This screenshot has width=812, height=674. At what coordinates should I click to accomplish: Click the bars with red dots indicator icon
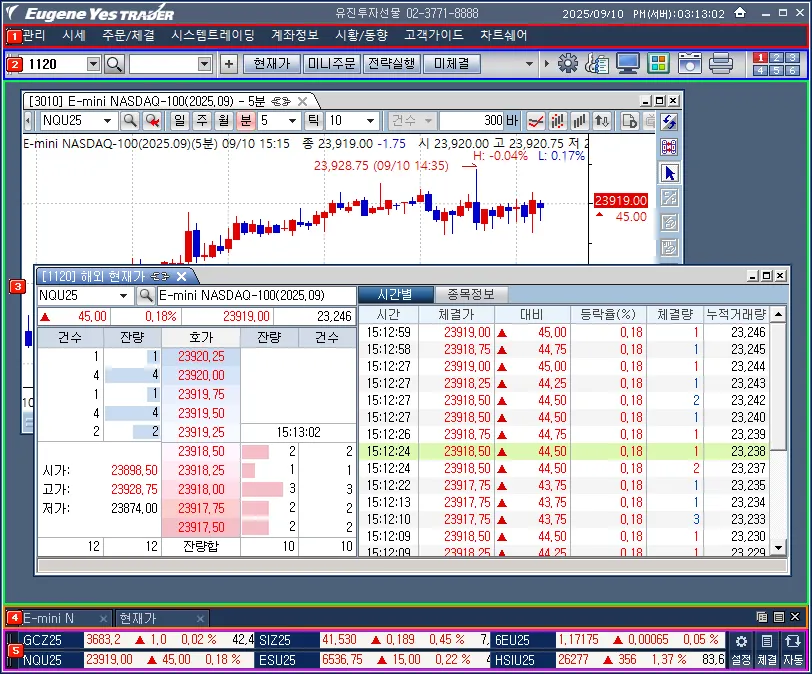(558, 122)
